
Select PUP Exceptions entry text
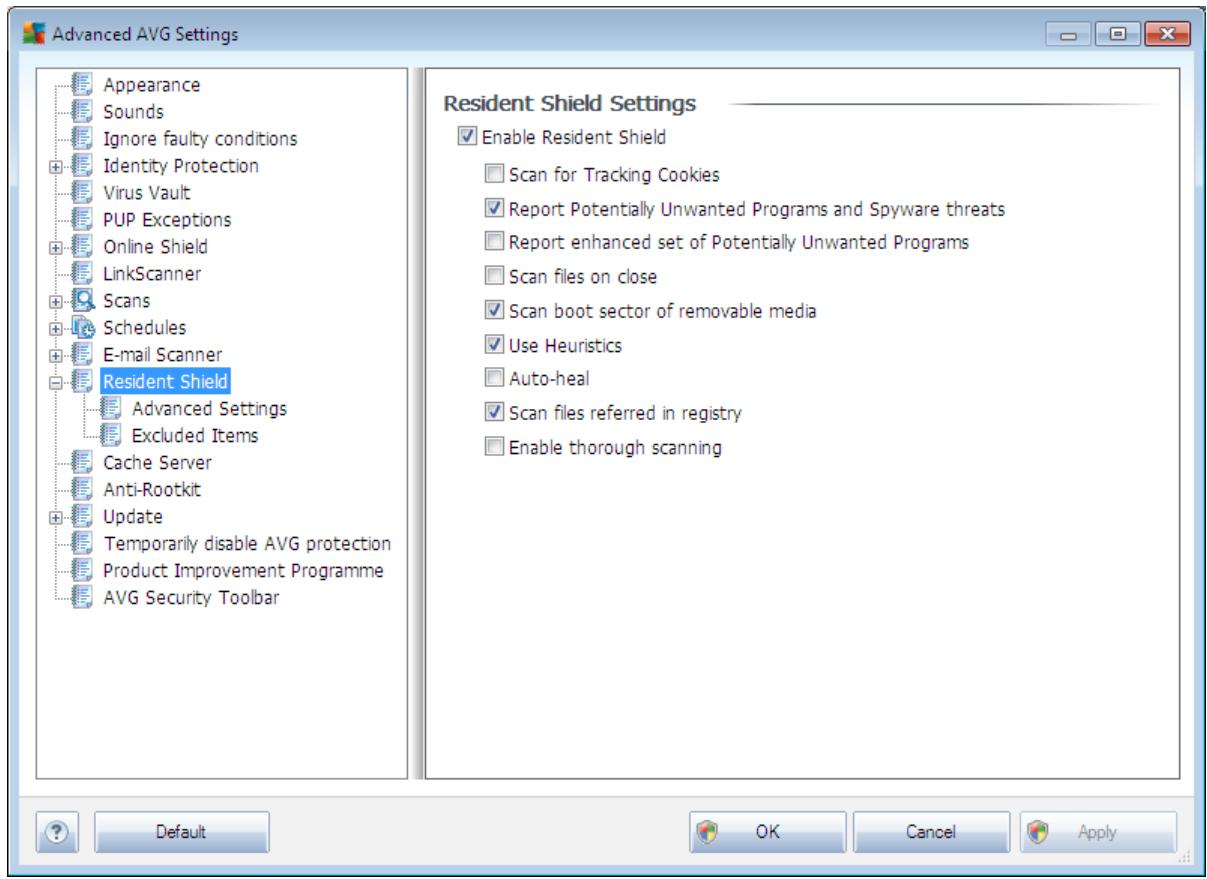167,220
